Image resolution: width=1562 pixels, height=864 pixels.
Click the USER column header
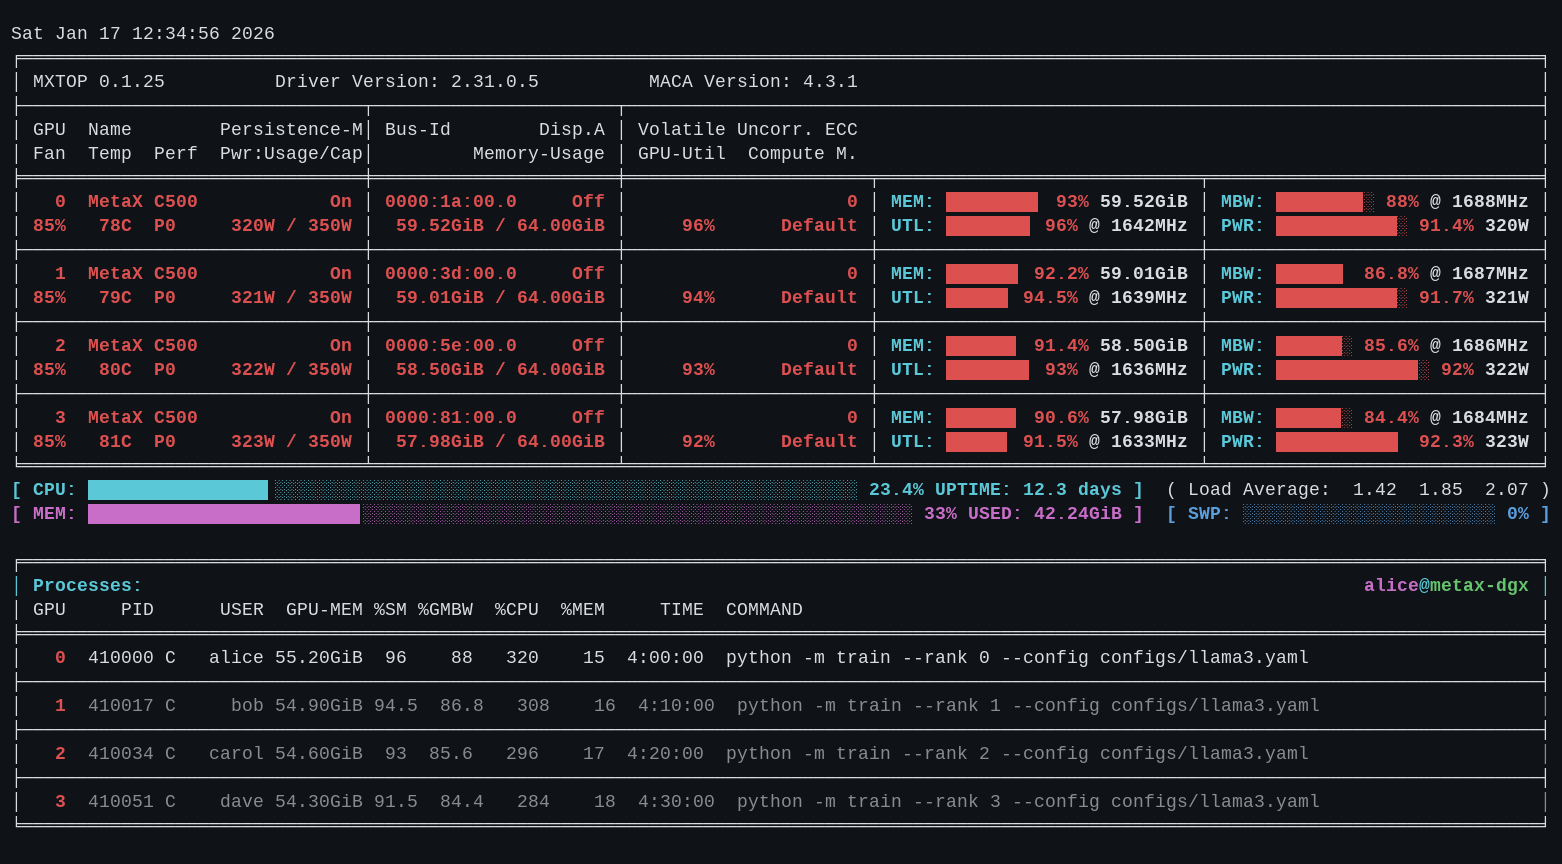click(x=242, y=610)
